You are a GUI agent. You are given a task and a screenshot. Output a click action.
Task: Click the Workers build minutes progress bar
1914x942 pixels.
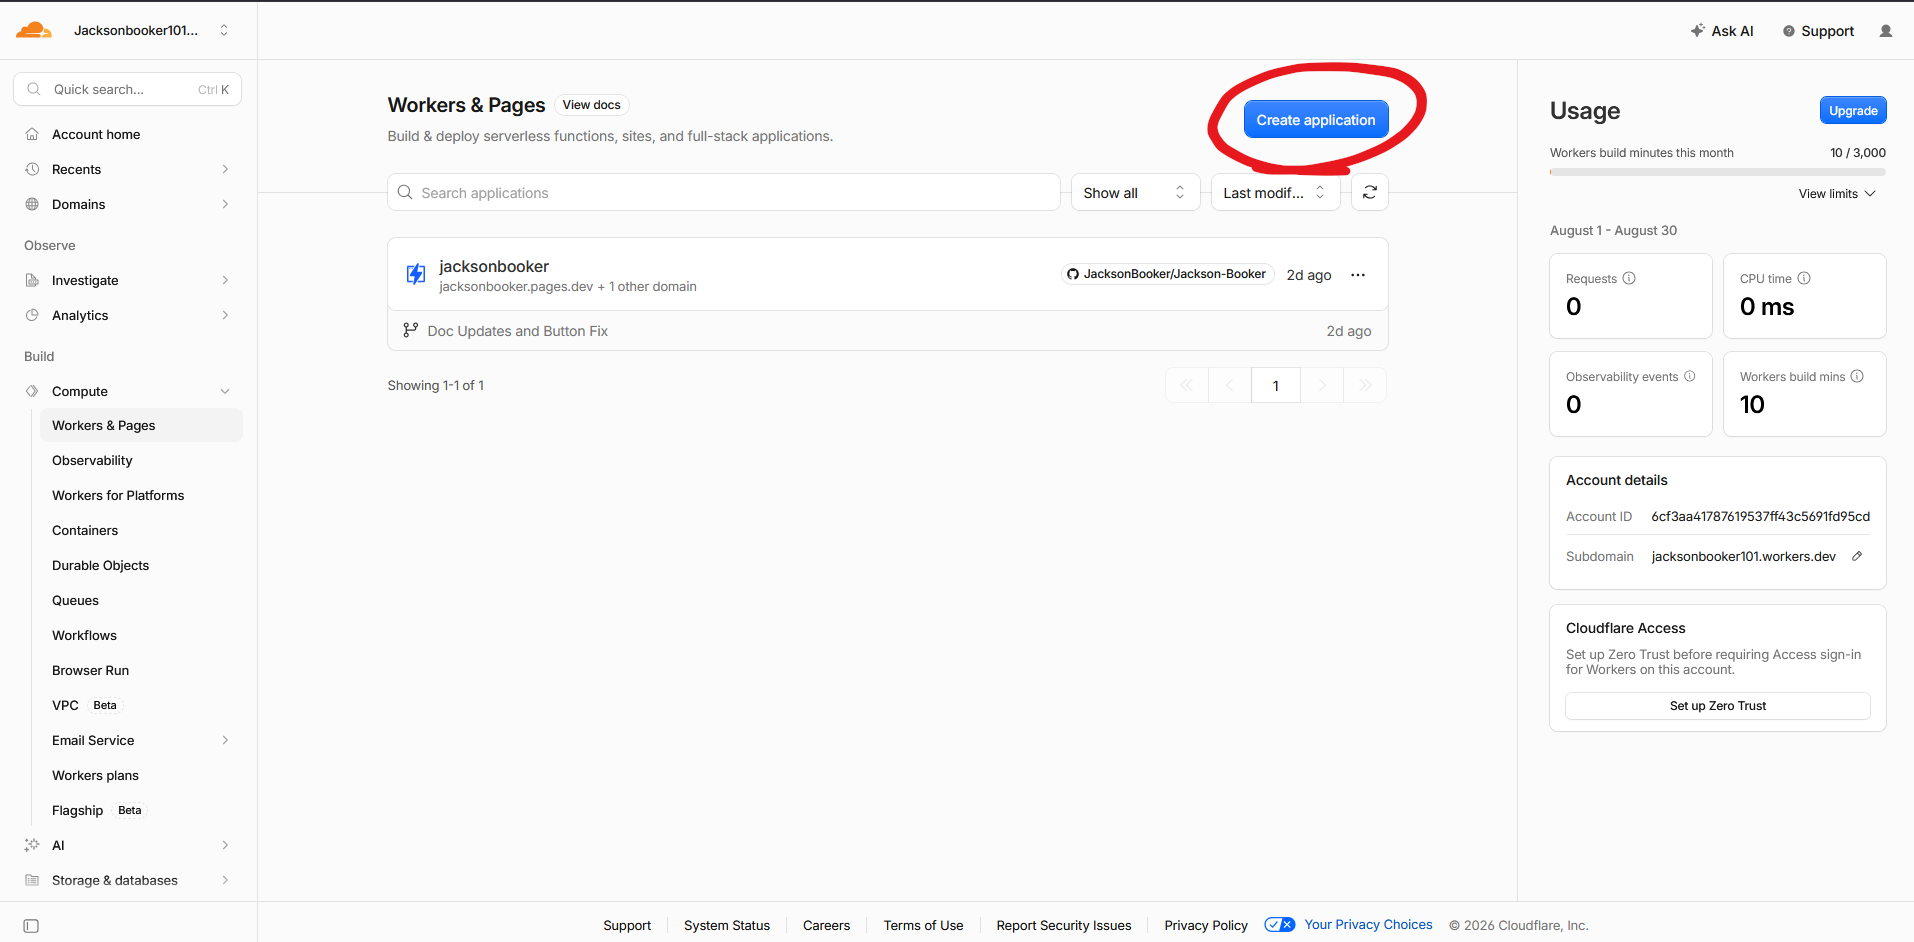(1718, 172)
